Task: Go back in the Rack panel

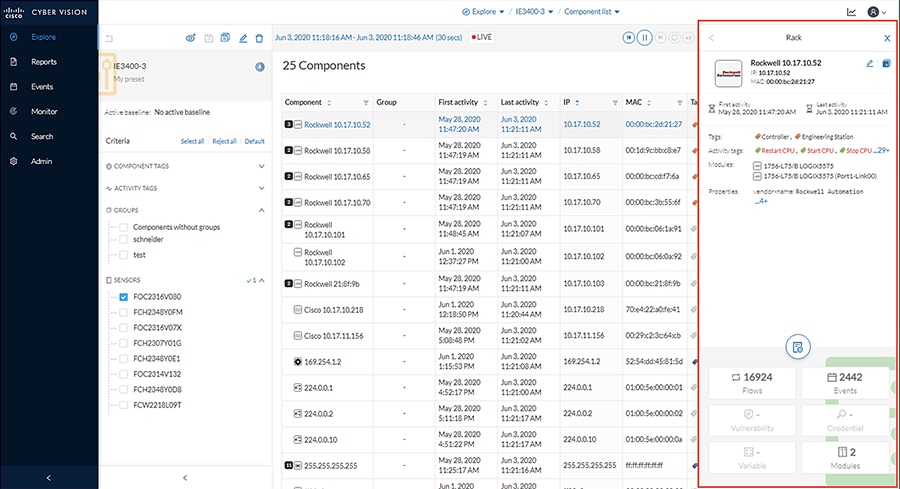Action: pos(711,38)
